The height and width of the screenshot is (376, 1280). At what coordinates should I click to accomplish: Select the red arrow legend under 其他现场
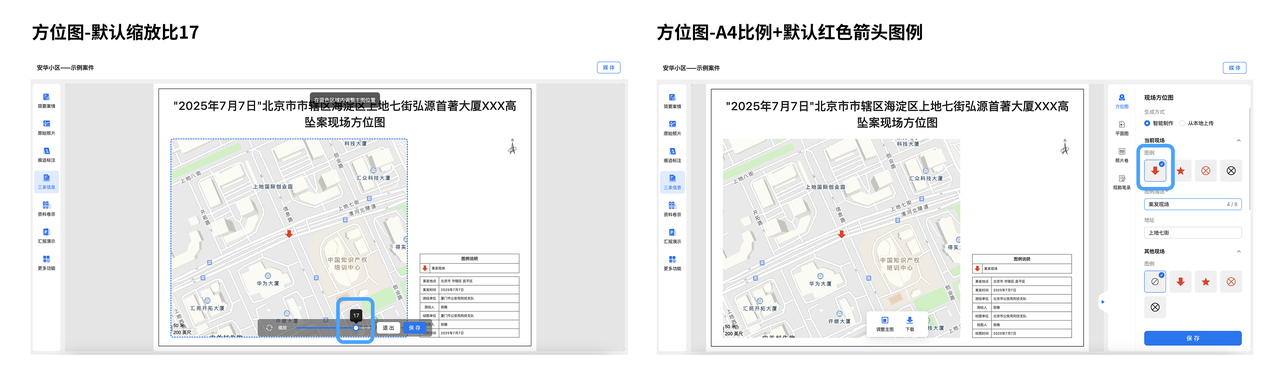(1180, 282)
